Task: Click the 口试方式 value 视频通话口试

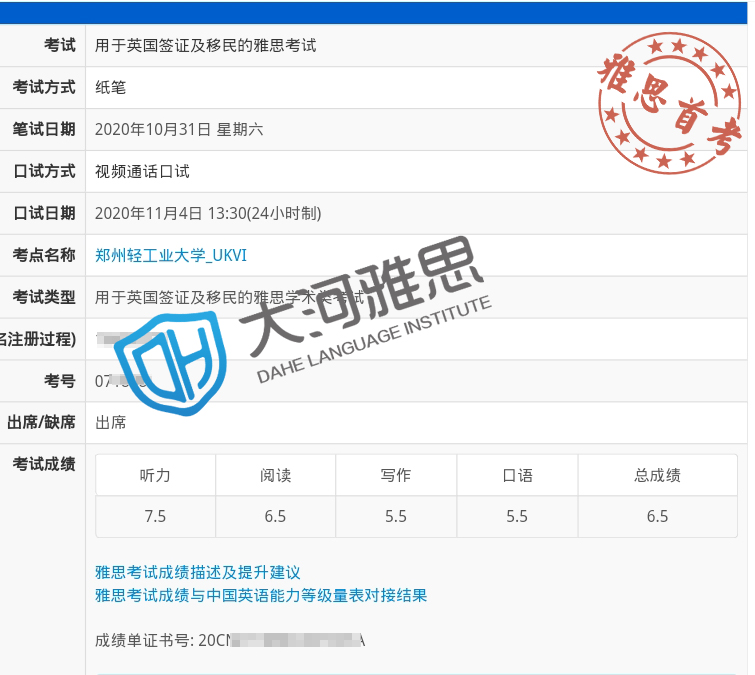Action: click(143, 171)
